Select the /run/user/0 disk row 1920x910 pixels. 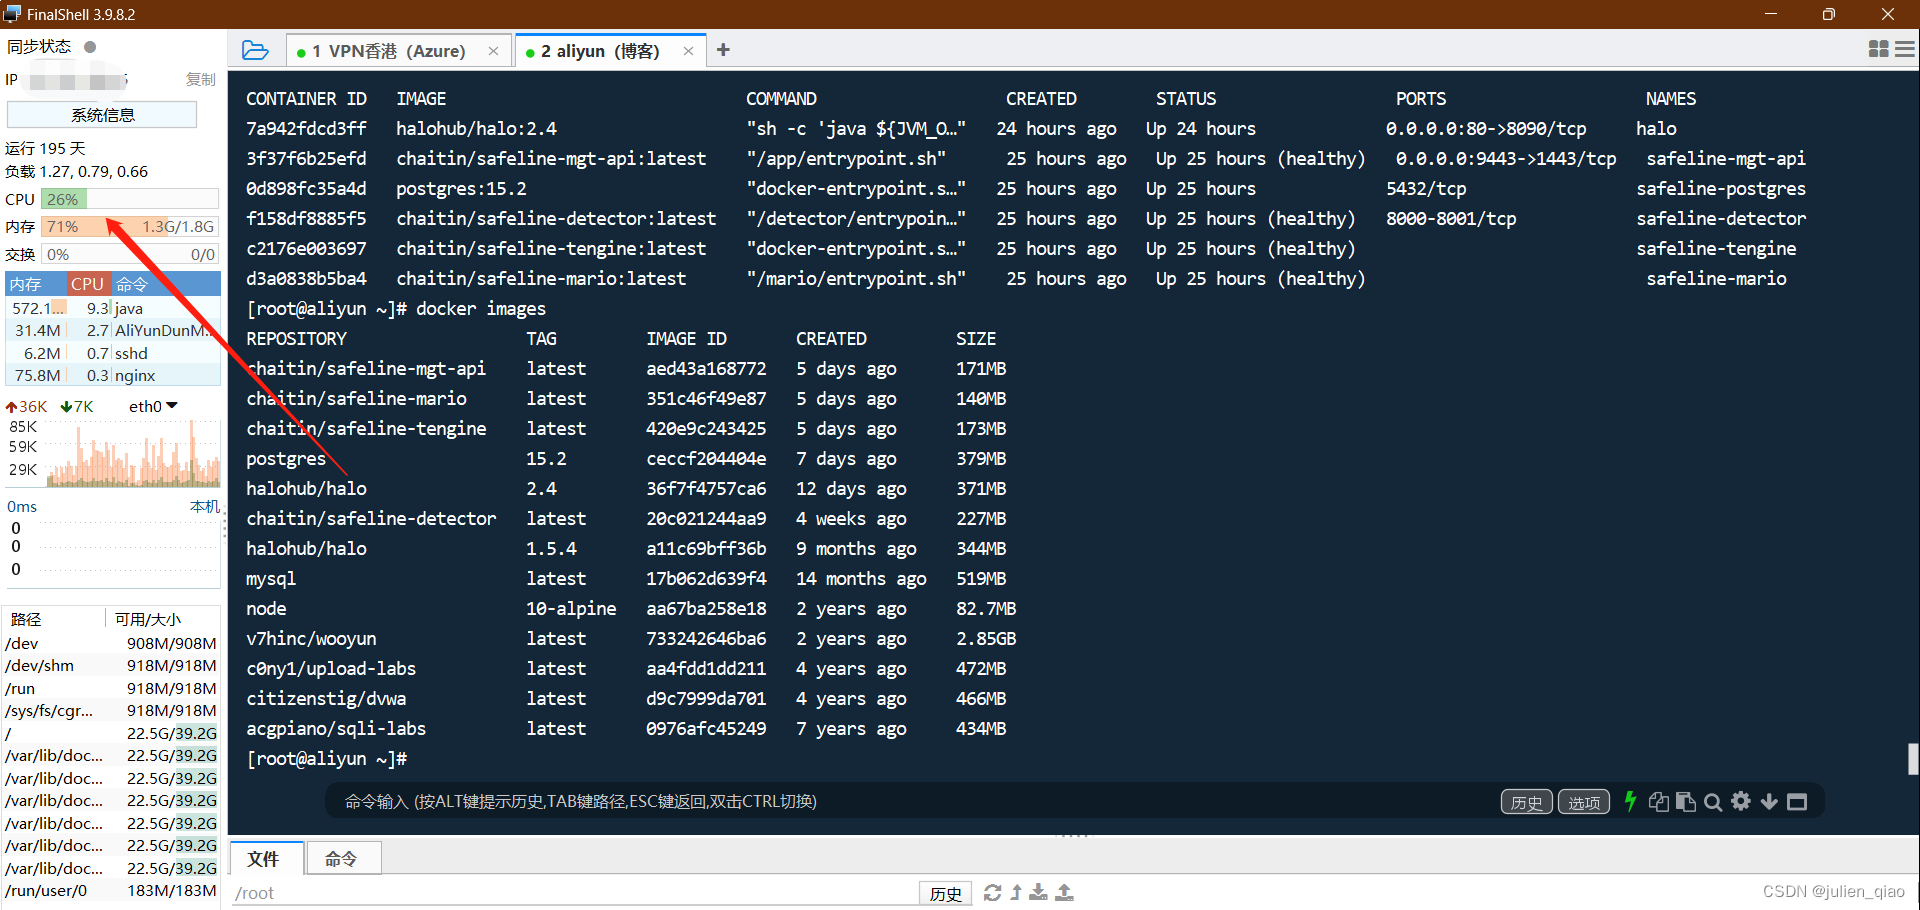(111, 890)
